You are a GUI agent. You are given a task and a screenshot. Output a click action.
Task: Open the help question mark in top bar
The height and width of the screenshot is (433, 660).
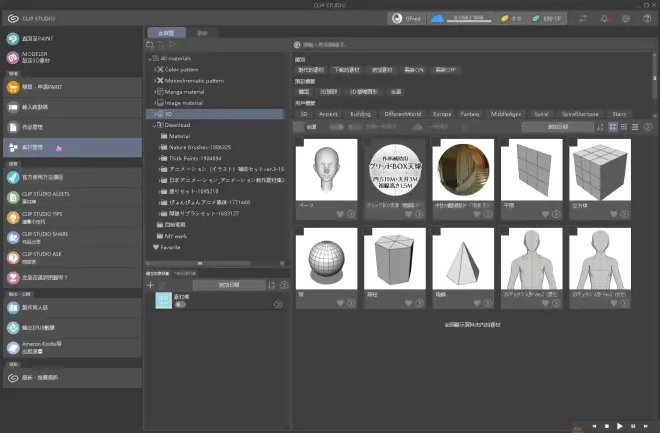(647, 19)
